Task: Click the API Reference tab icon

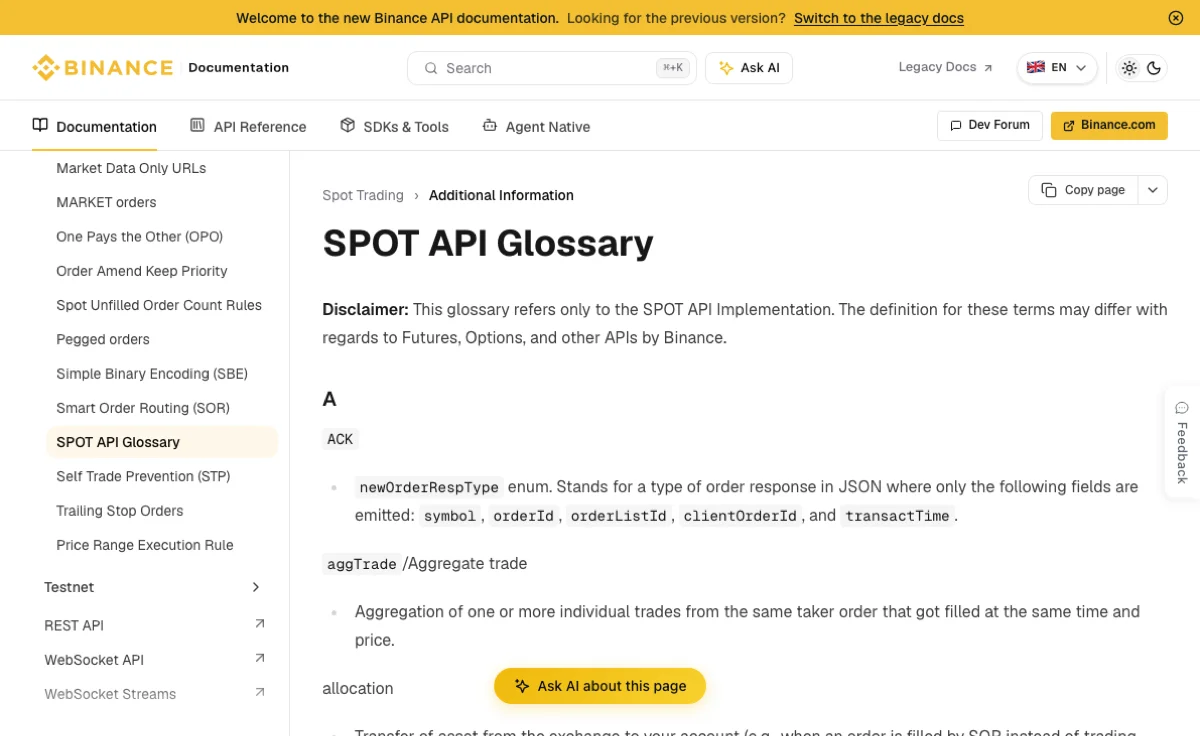Action: pos(197,125)
